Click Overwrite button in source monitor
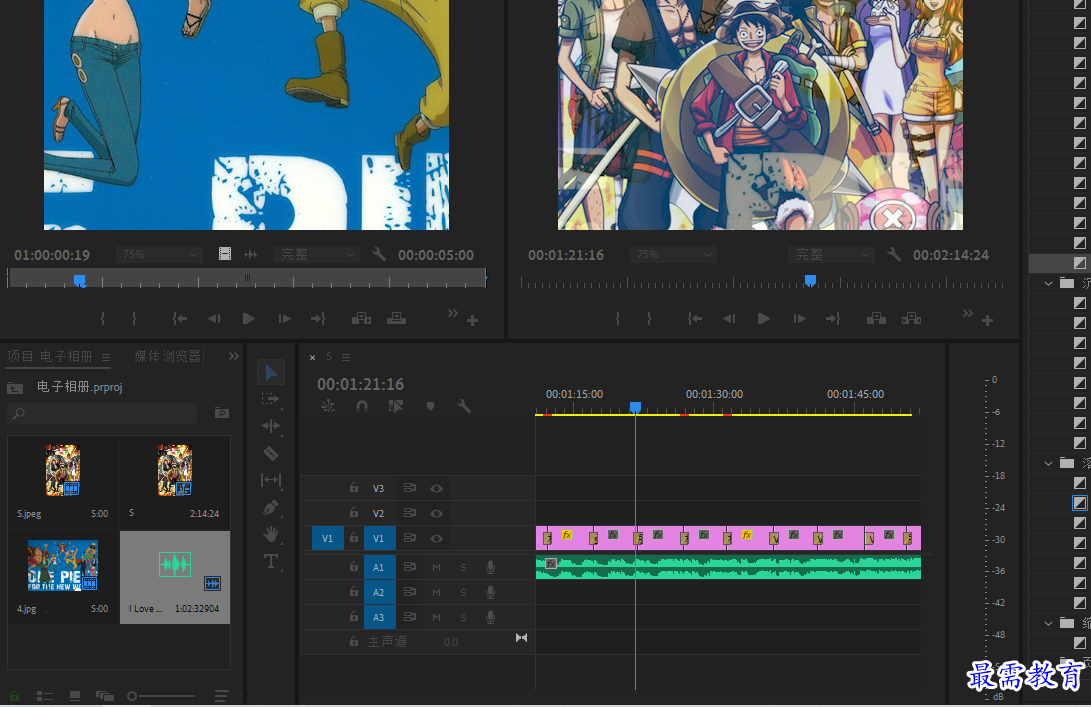1091x707 pixels. [x=397, y=319]
